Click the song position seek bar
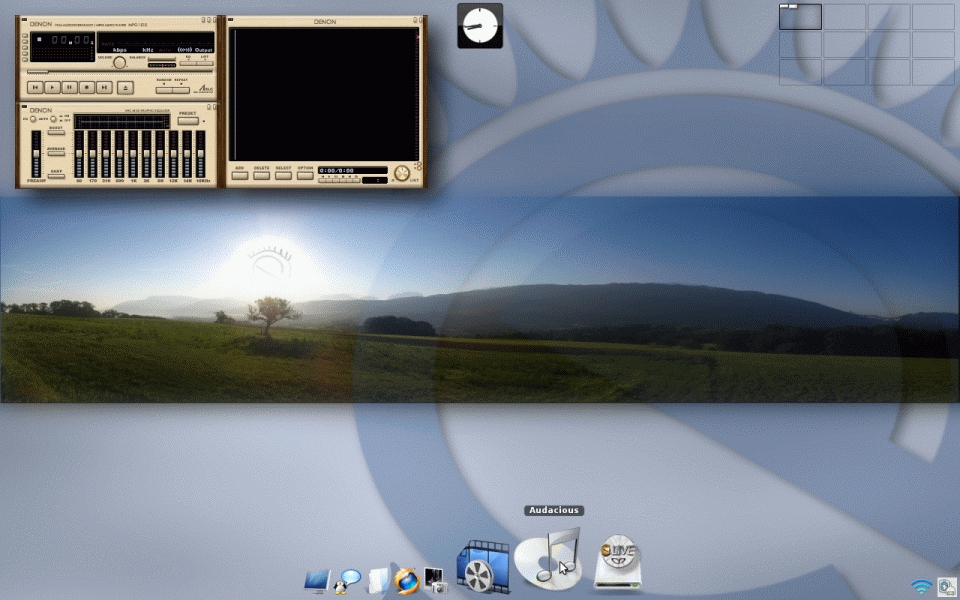This screenshot has width=960, height=600. (120, 72)
